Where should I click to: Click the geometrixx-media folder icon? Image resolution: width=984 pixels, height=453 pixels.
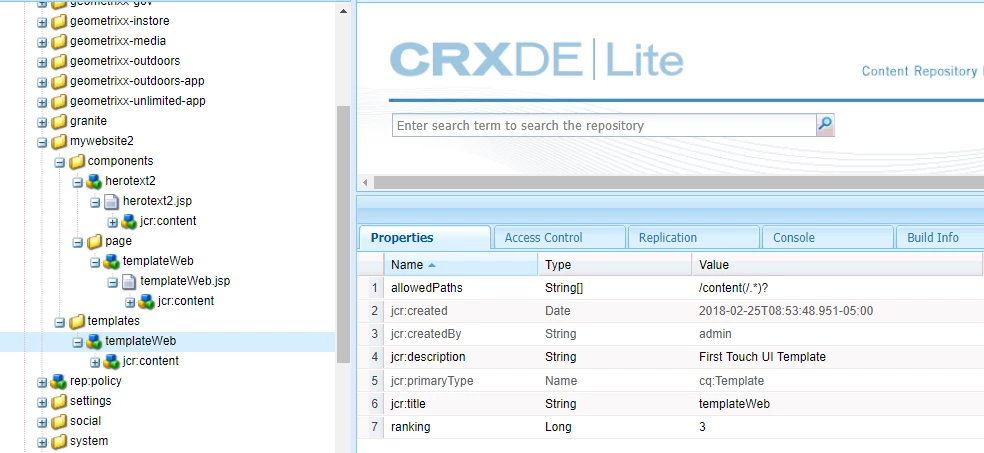click(x=59, y=41)
